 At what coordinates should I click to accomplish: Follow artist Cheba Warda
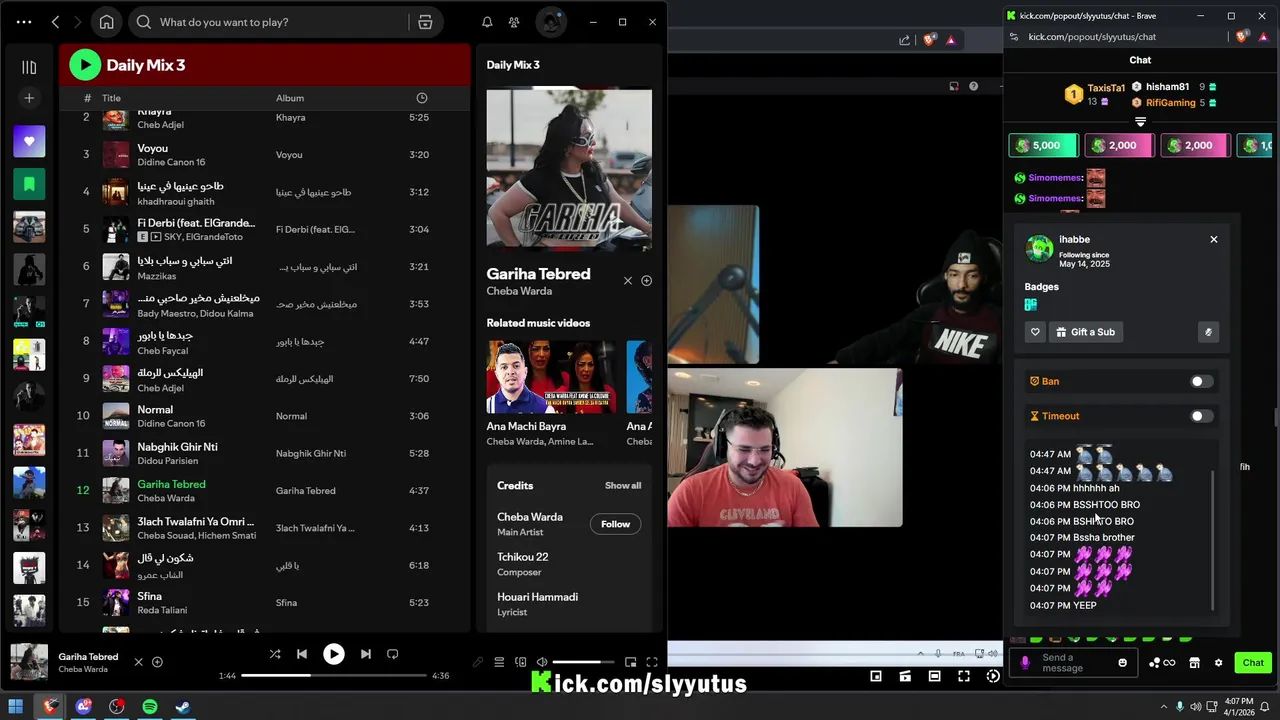(615, 524)
